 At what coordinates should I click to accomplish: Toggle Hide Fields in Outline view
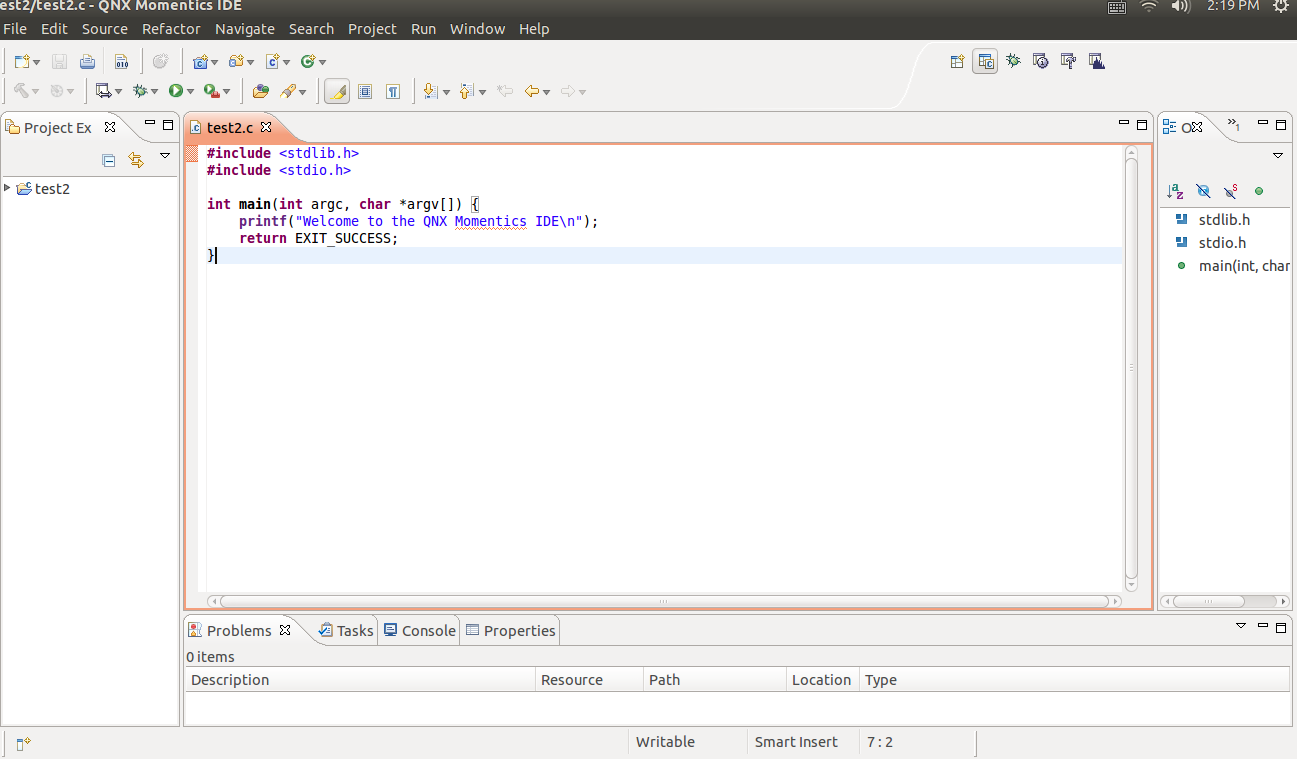point(1203,191)
